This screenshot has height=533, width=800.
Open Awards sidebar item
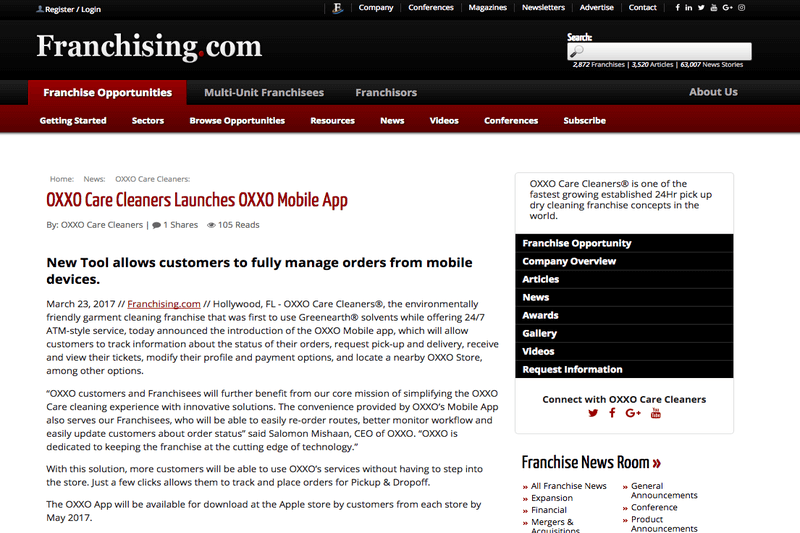click(x=624, y=315)
